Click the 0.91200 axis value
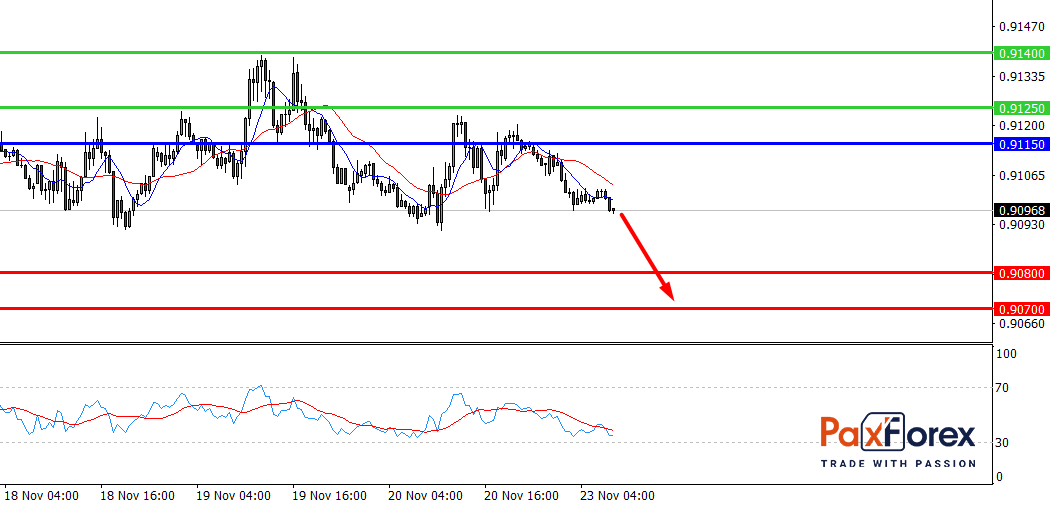Screen dimensions: 1055x505 tap(1021, 126)
